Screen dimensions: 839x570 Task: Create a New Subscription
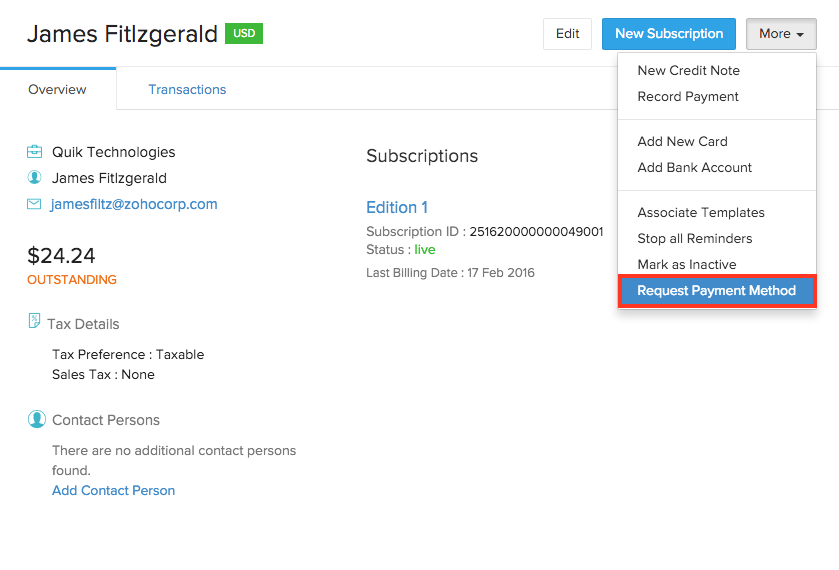pos(669,34)
